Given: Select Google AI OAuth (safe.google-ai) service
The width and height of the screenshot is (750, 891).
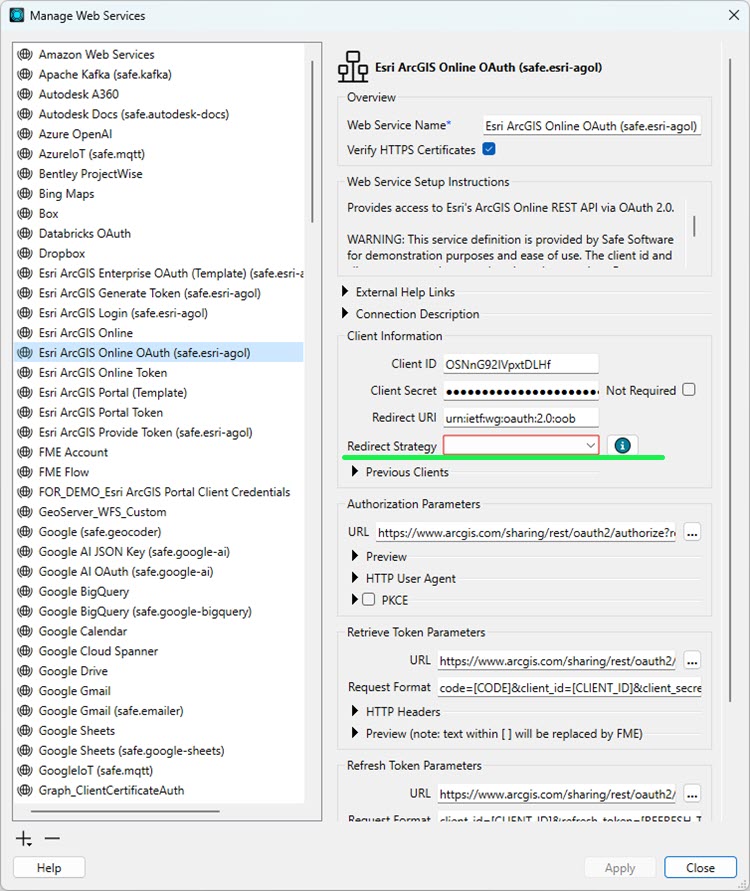Looking at the screenshot, I should tap(159, 572).
